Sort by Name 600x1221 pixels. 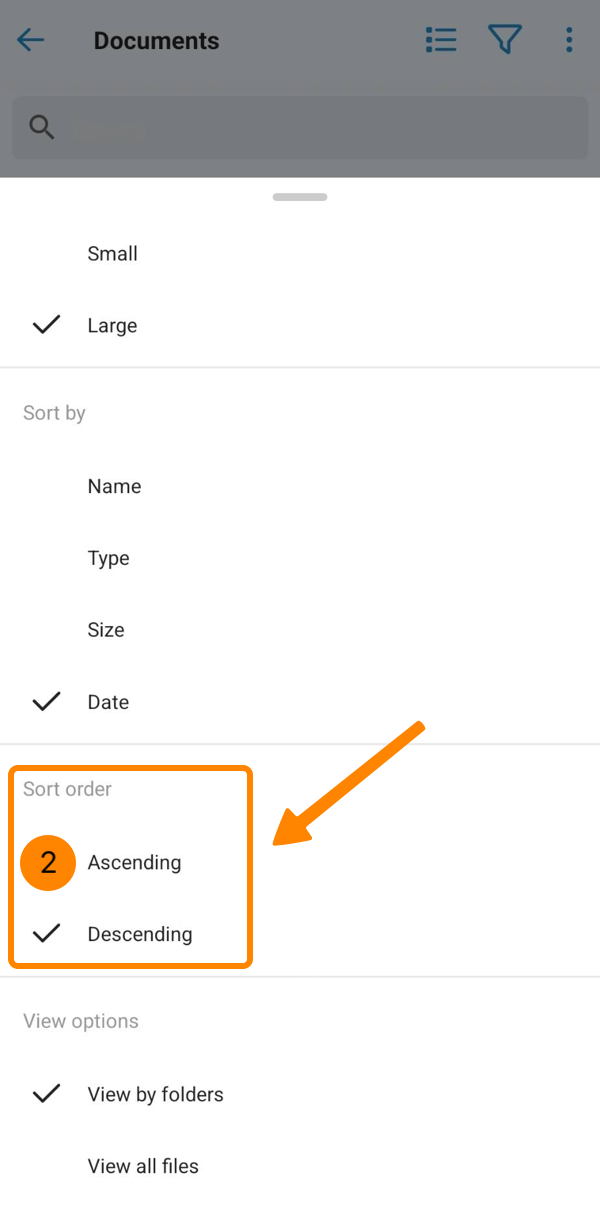[114, 486]
